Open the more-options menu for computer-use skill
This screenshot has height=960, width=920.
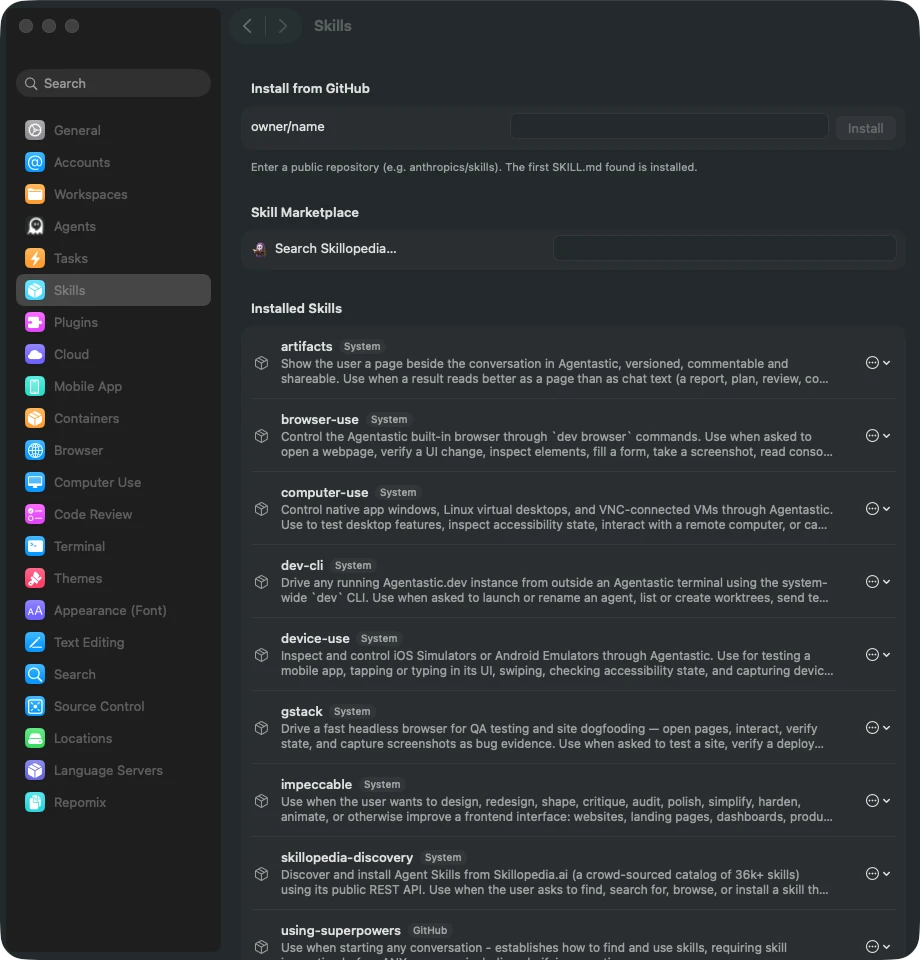(x=878, y=509)
